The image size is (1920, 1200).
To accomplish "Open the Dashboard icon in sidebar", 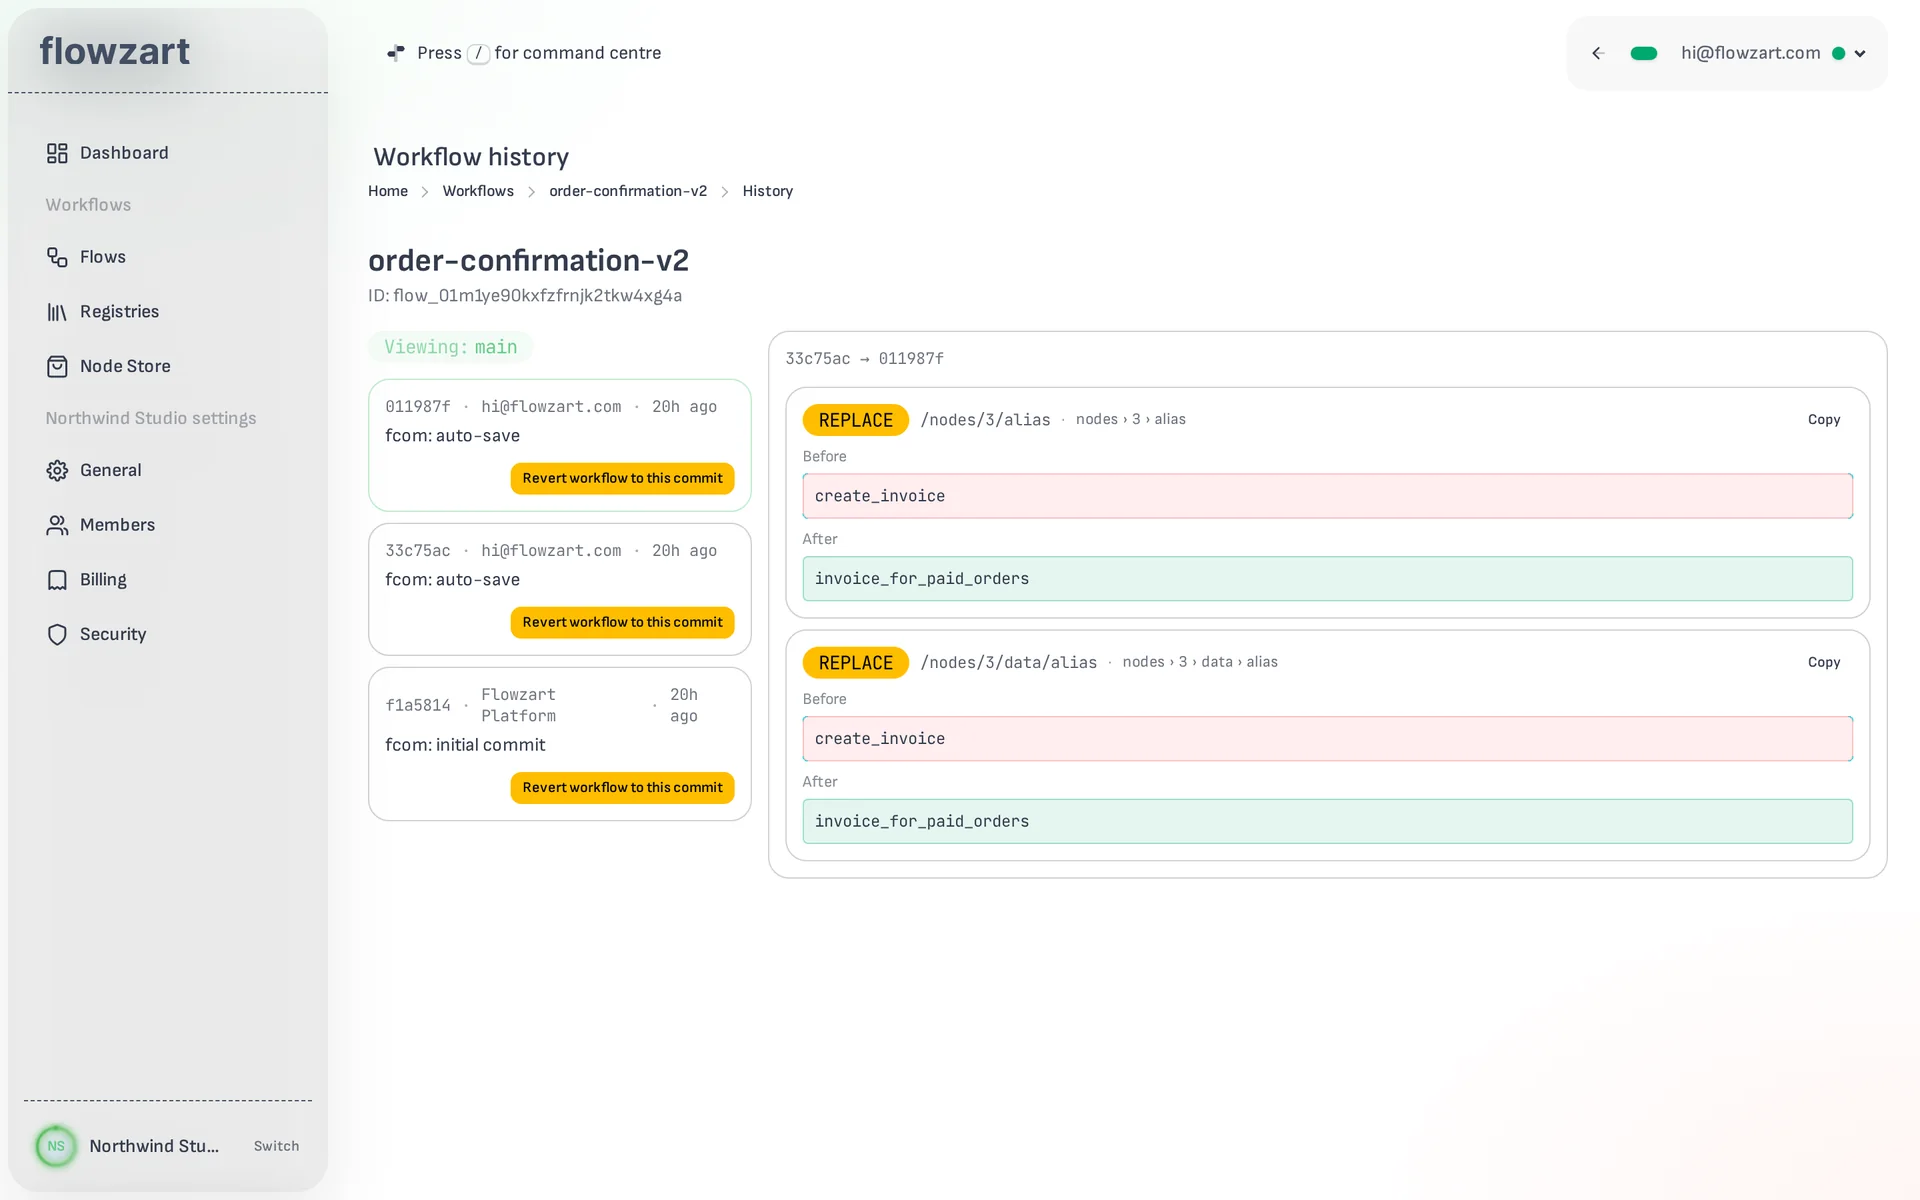I will (x=57, y=153).
